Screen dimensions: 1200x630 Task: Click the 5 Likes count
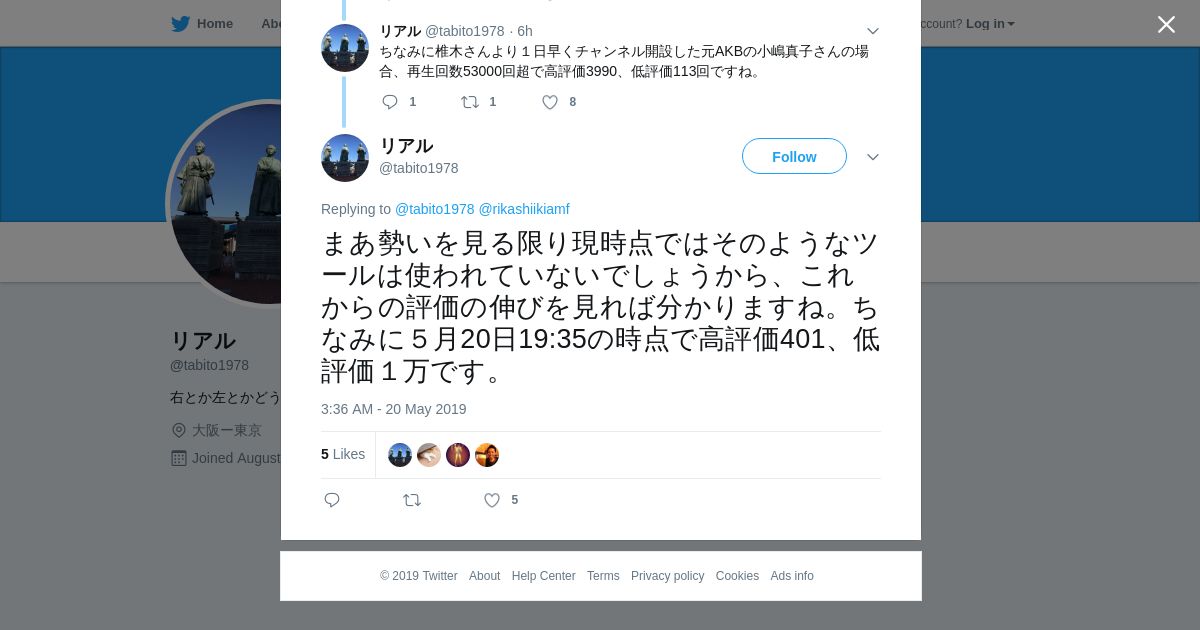click(343, 454)
